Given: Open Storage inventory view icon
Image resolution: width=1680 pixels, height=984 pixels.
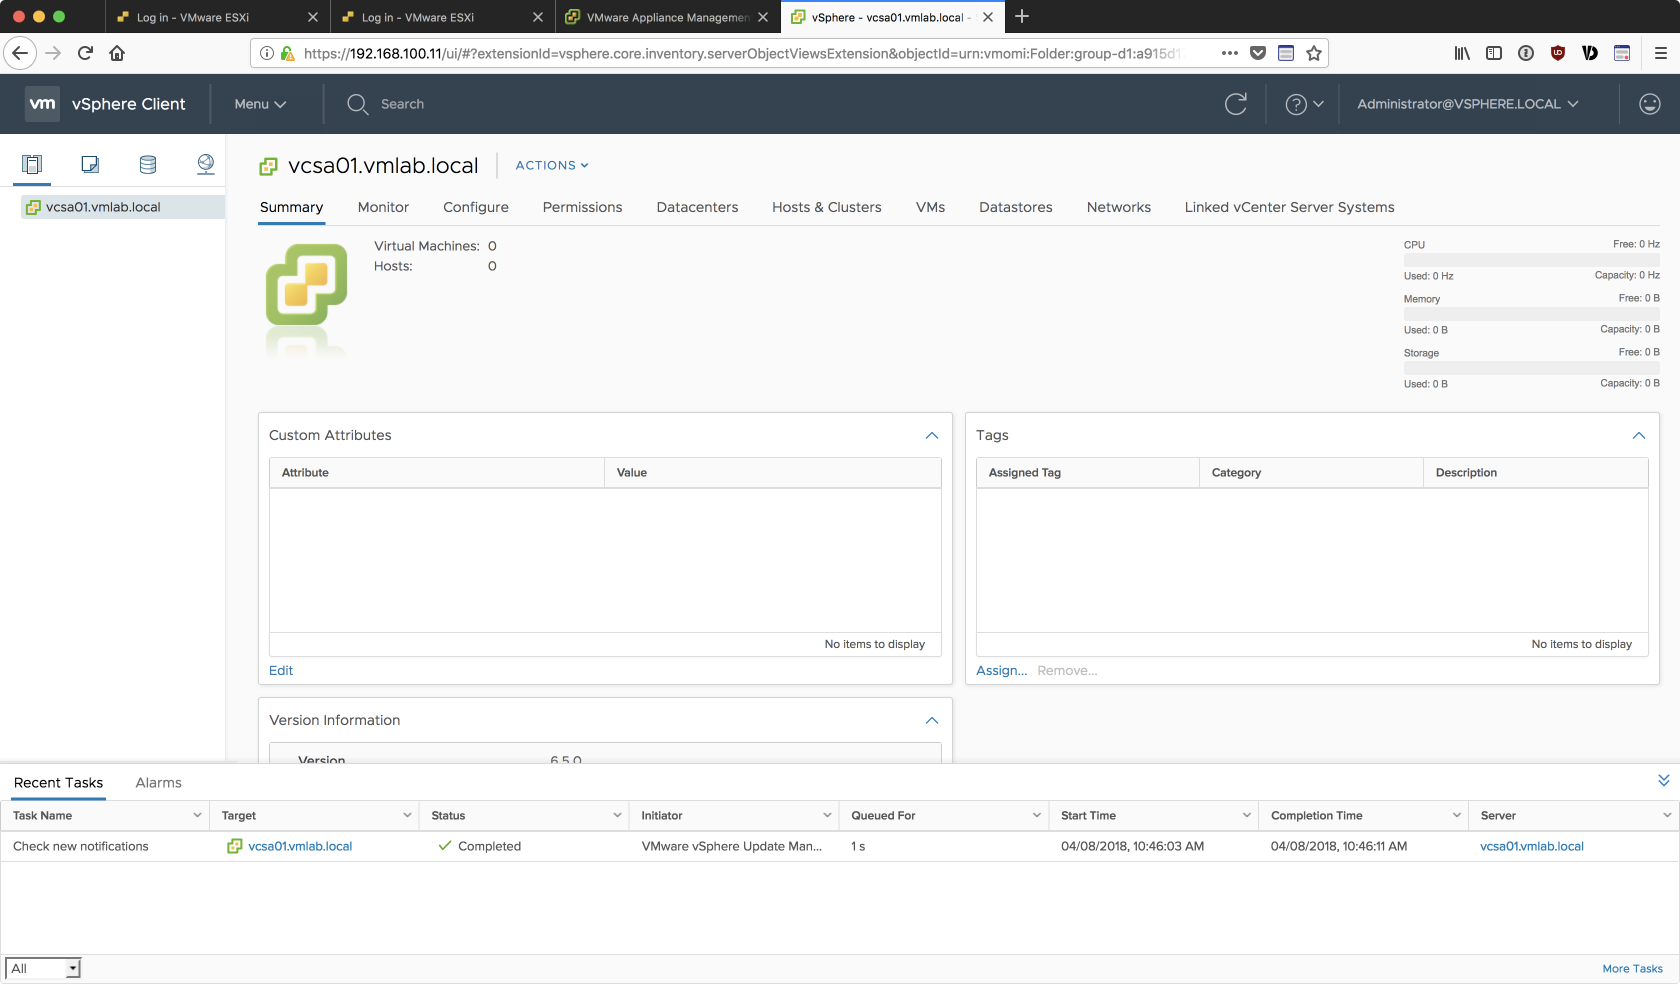Looking at the screenshot, I should [148, 164].
